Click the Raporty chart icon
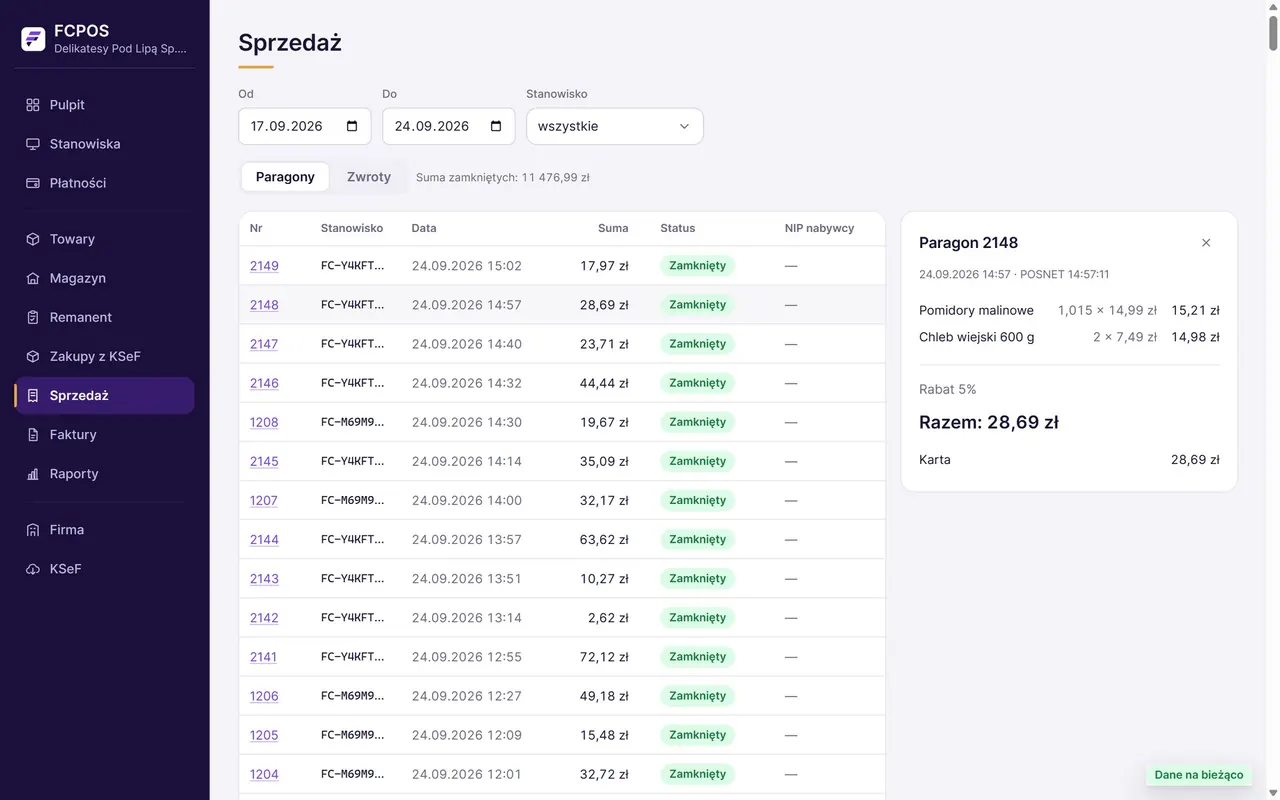 pos(33,473)
